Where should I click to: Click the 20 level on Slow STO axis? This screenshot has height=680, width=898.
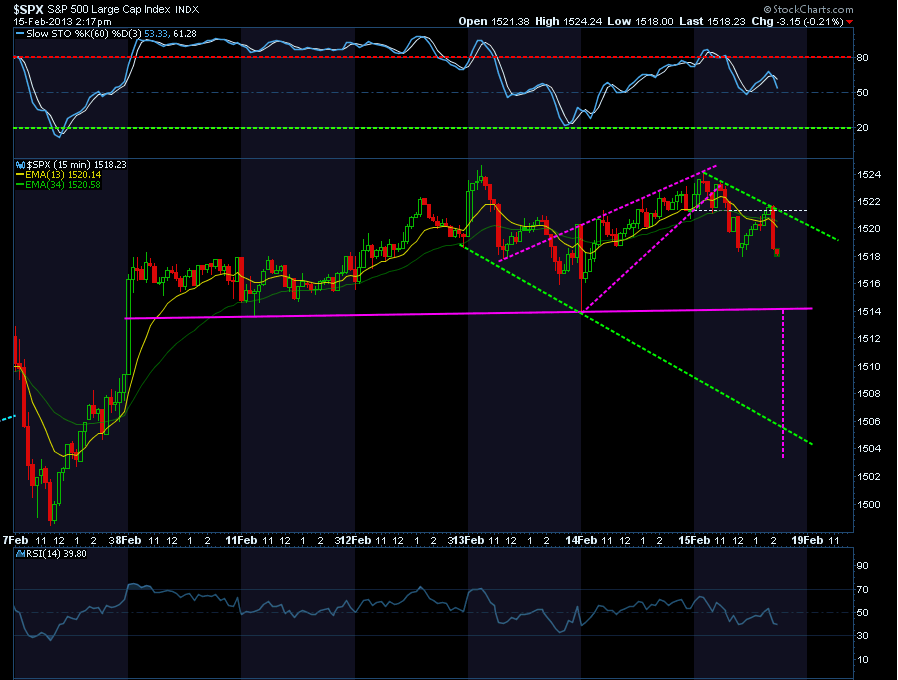[x=862, y=128]
